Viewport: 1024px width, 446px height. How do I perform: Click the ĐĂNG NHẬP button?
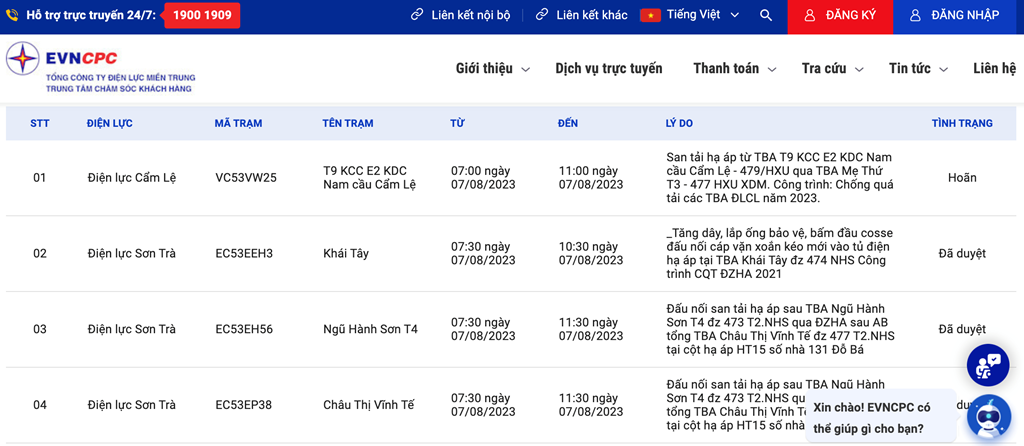954,16
